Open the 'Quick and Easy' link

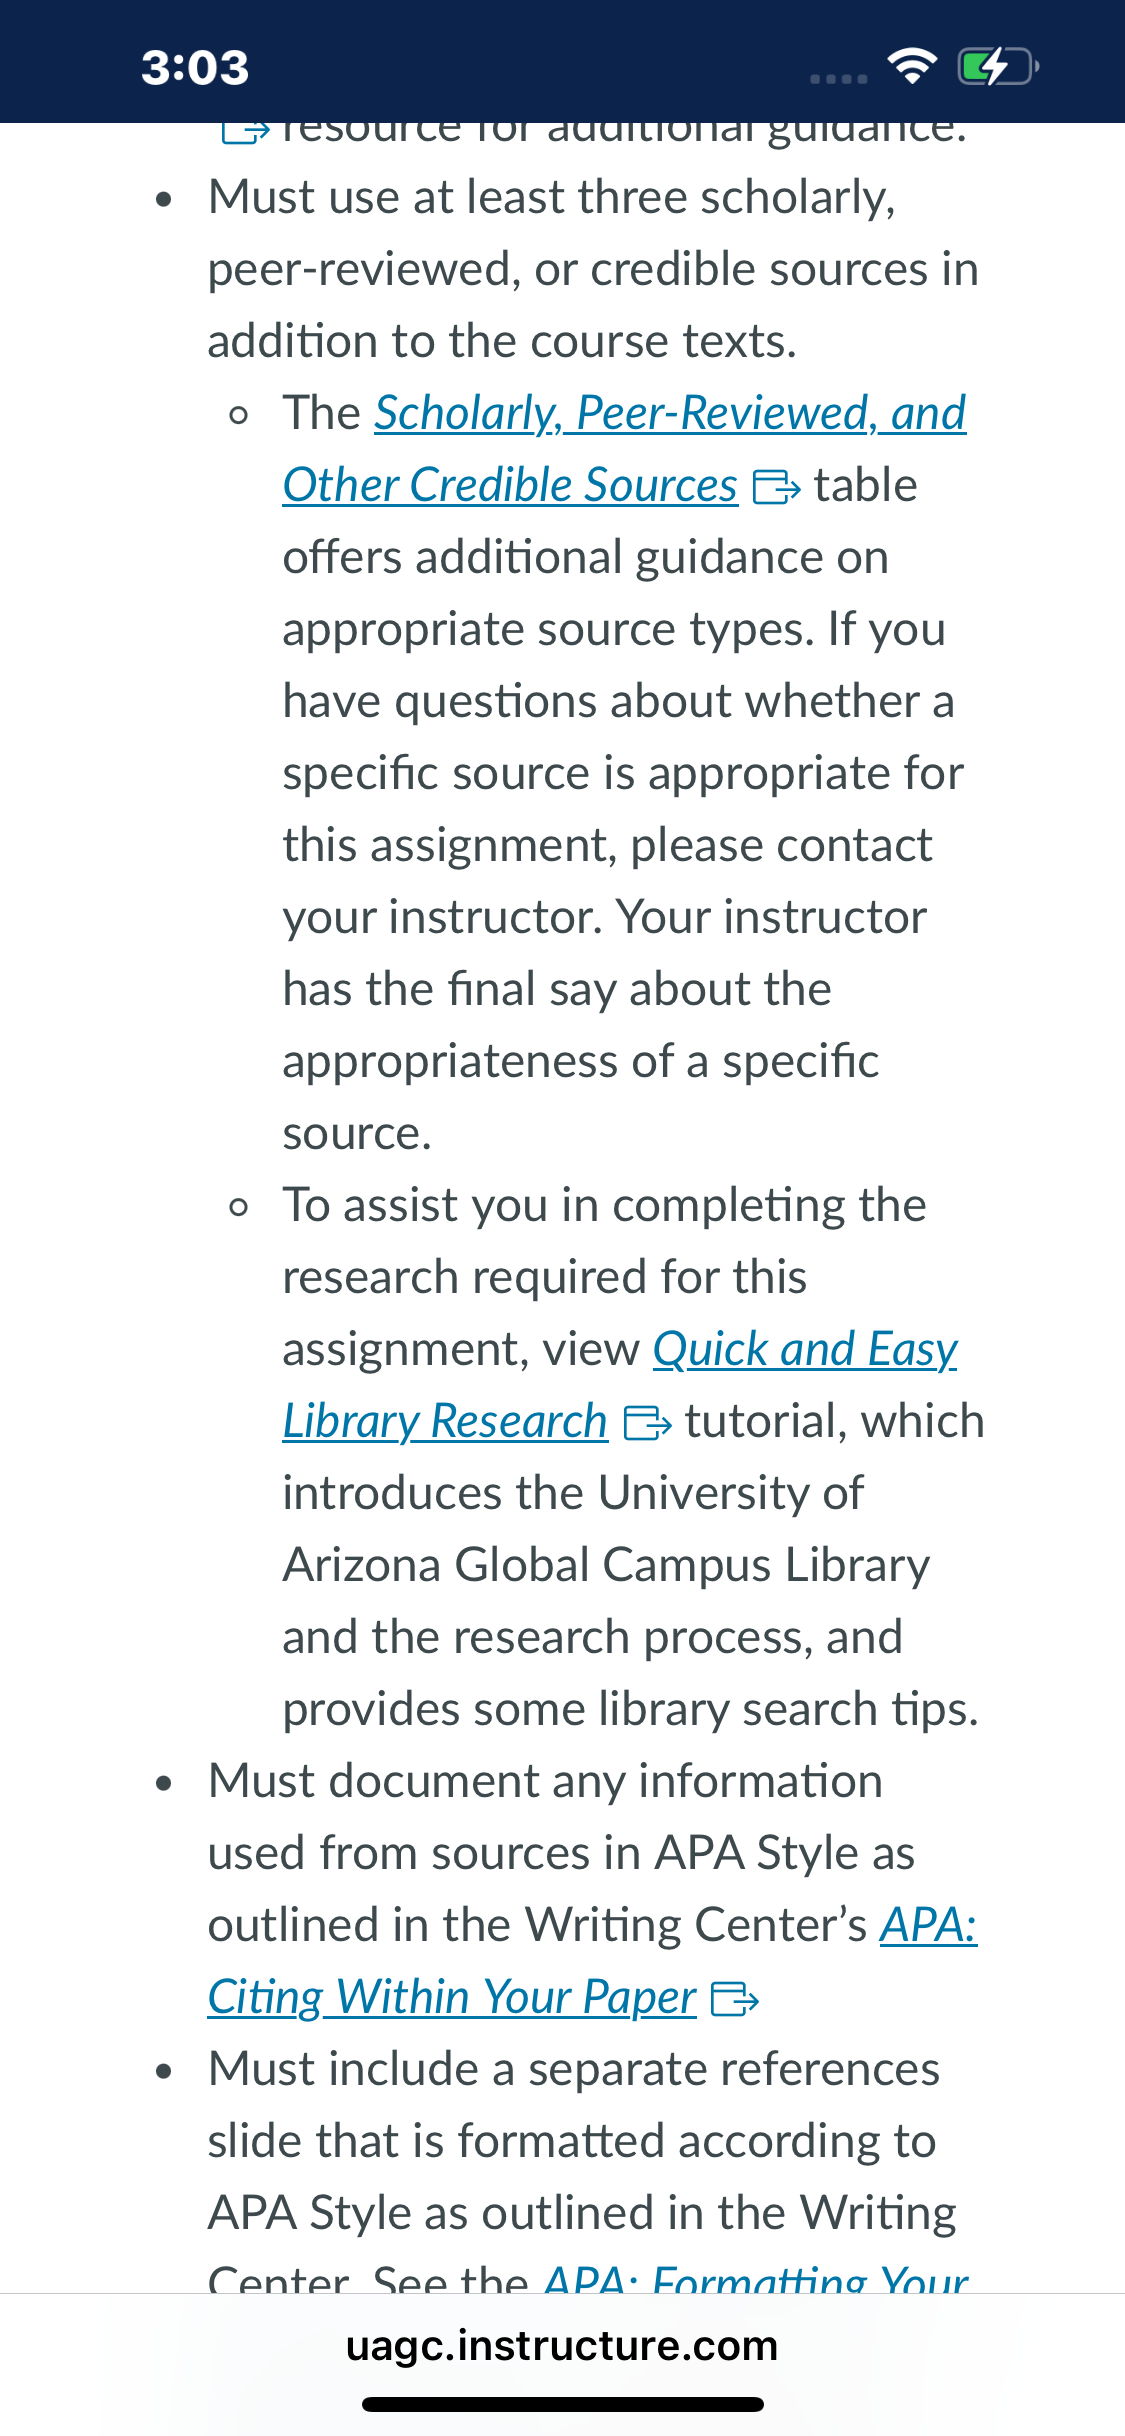(x=805, y=1350)
